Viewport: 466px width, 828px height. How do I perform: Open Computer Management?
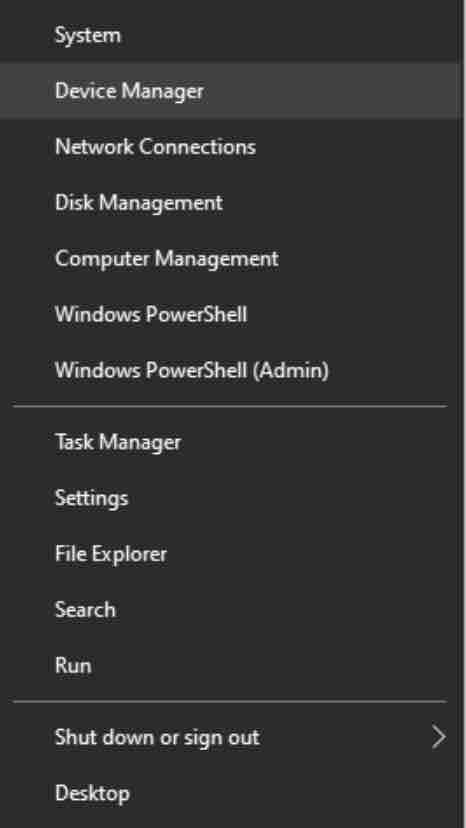coord(230,259)
